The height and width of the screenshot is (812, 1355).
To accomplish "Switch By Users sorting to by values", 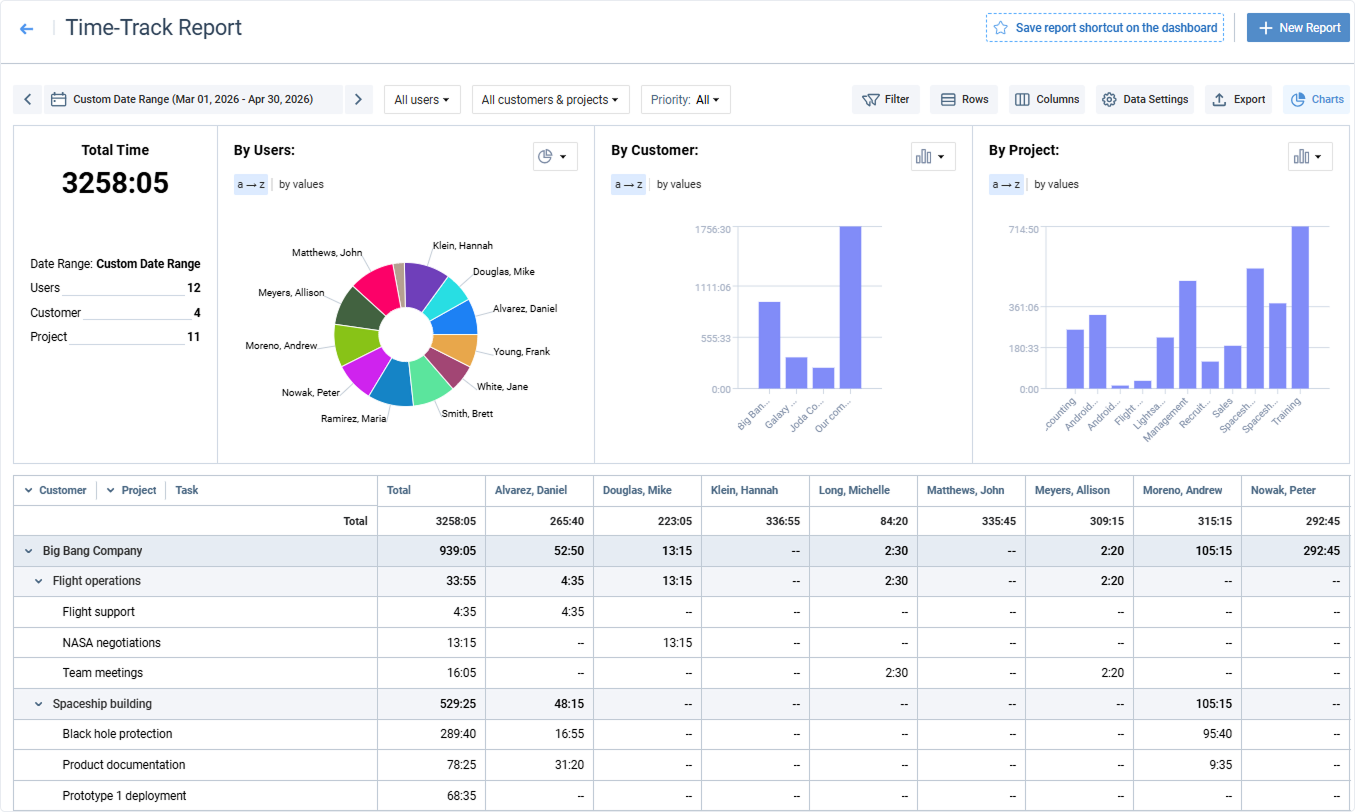I will coord(301,184).
